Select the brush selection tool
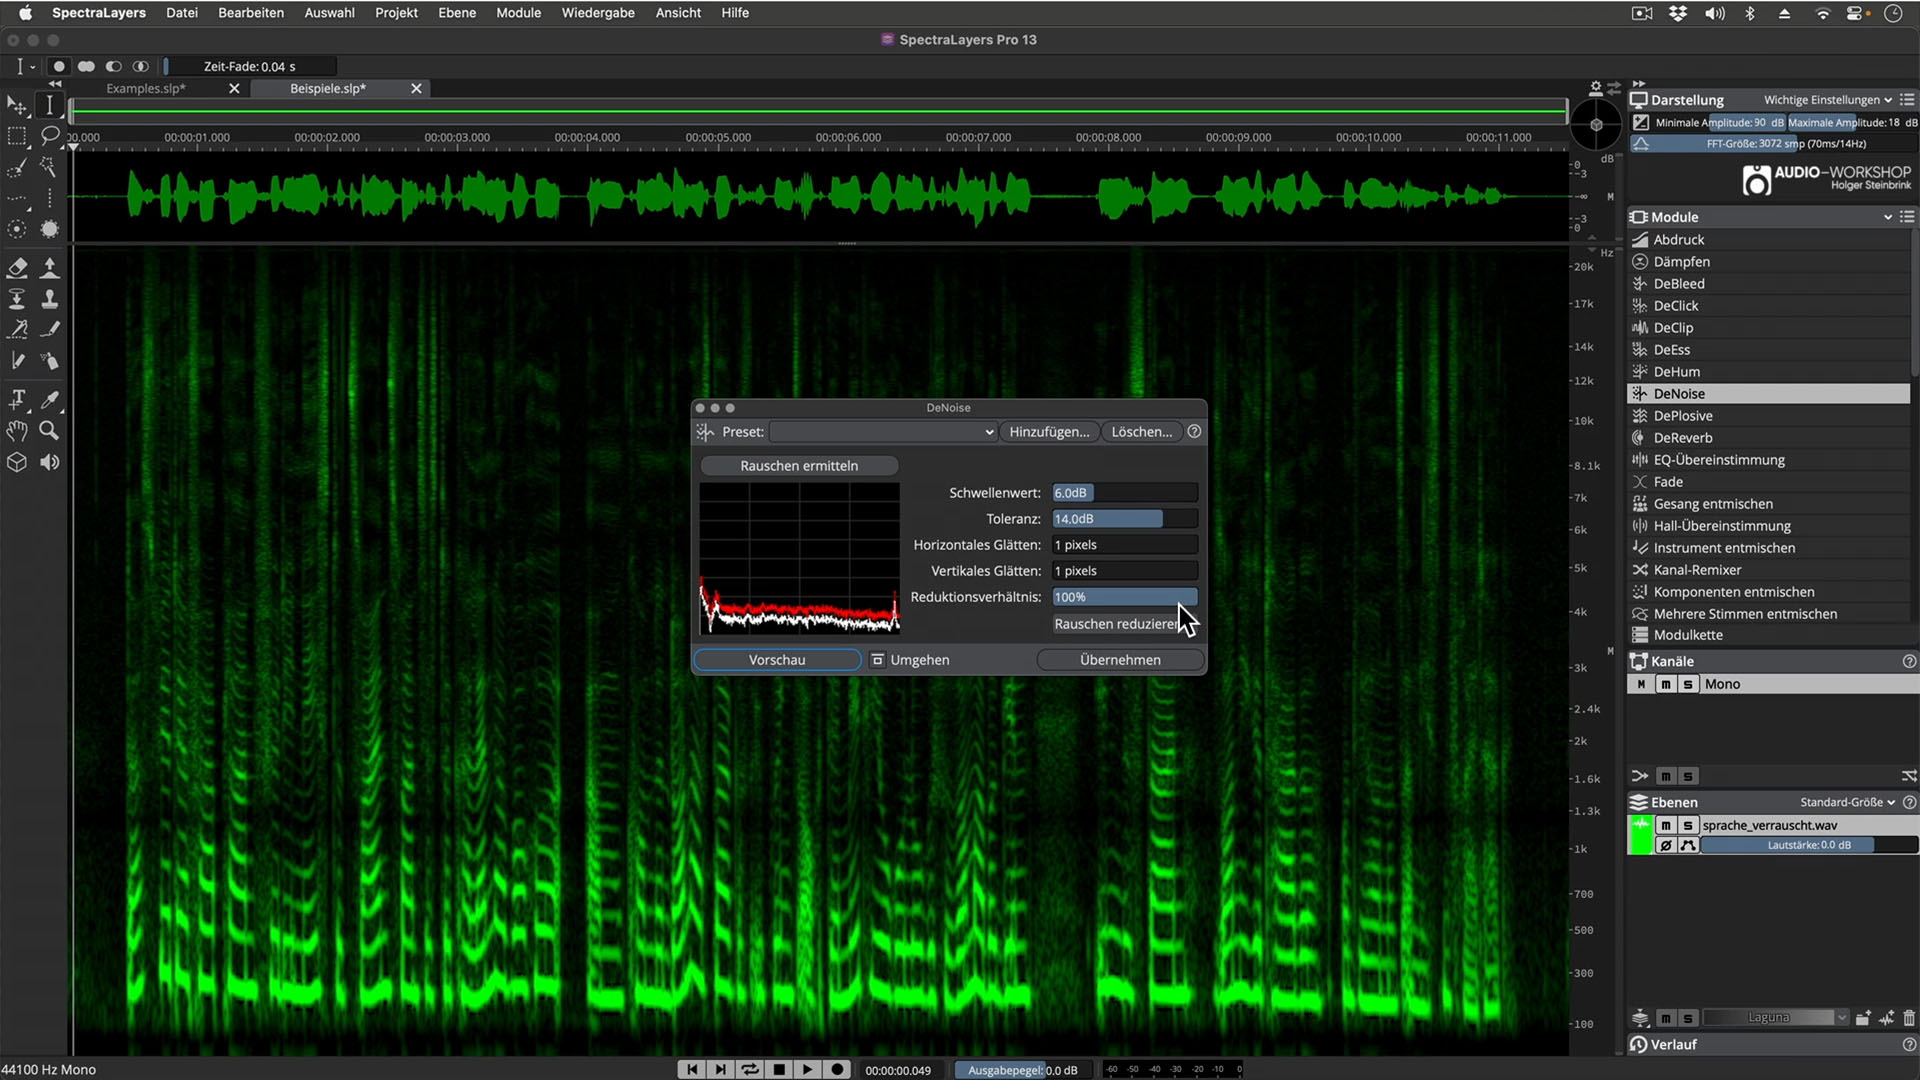This screenshot has width=1920, height=1080. coord(17,167)
